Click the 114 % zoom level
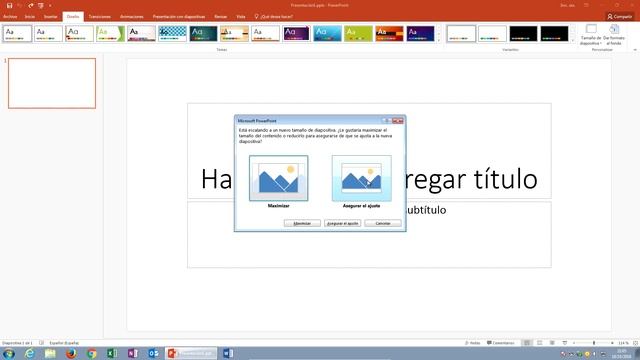The height and width of the screenshot is (360, 640). pos(623,343)
